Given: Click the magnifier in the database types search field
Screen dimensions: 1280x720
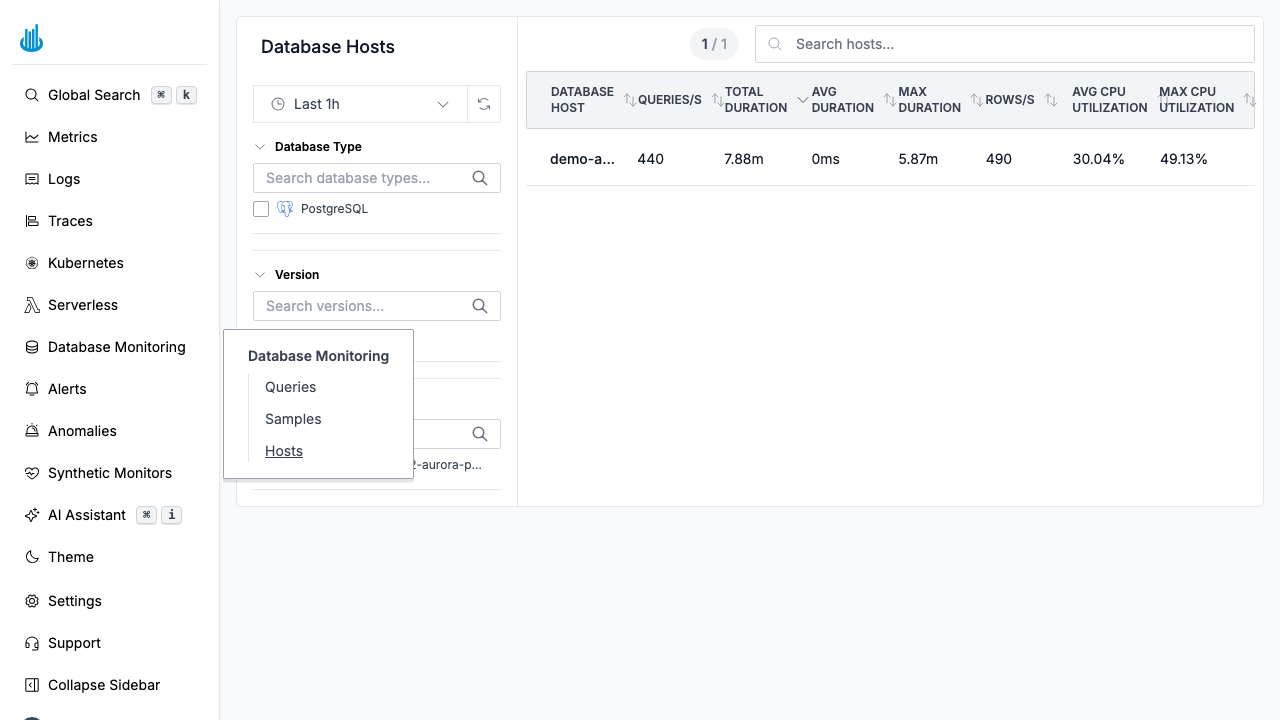Looking at the screenshot, I should point(480,177).
